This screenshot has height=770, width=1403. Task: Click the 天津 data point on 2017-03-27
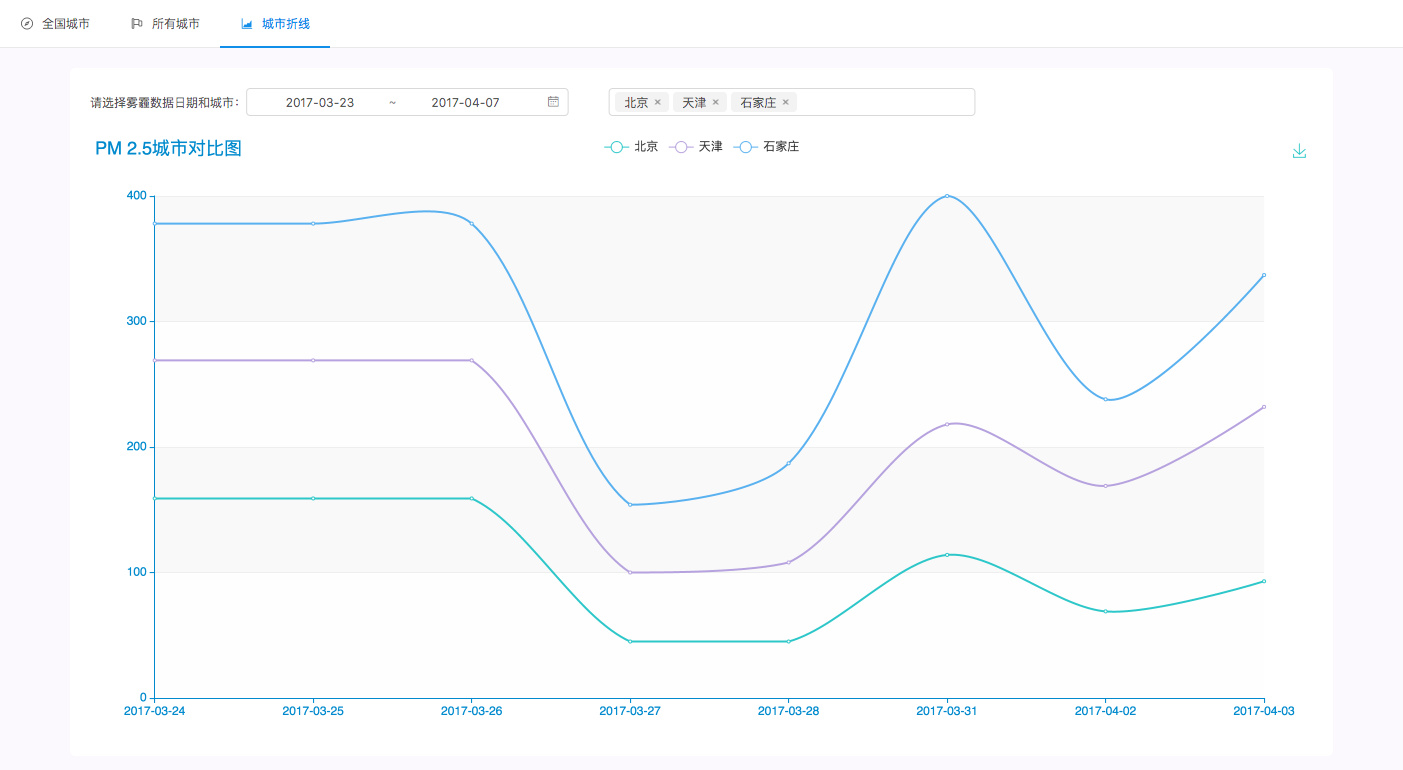[630, 572]
